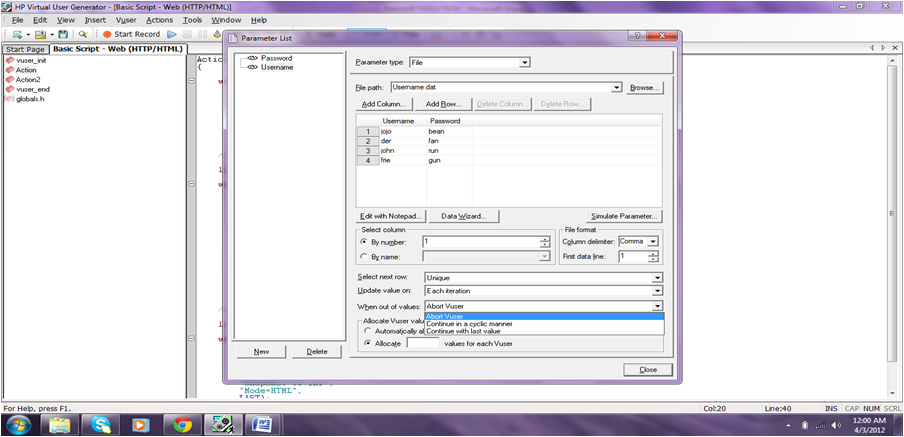The image size is (904, 437).
Task: Click the Browse button
Action: tap(644, 88)
